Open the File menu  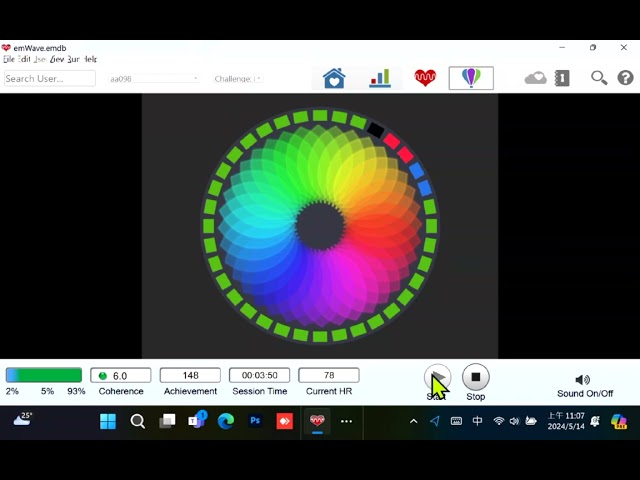pos(9,59)
